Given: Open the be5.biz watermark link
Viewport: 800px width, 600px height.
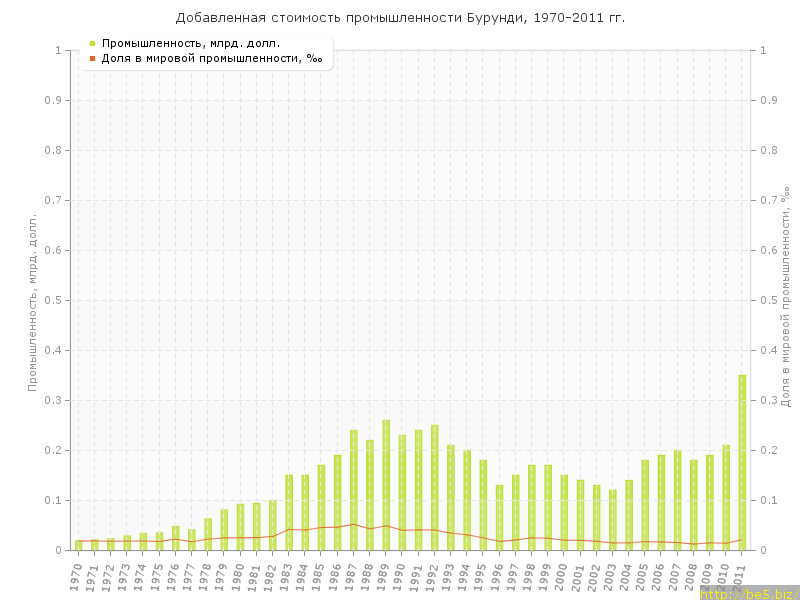Looking at the screenshot, I should [x=748, y=593].
